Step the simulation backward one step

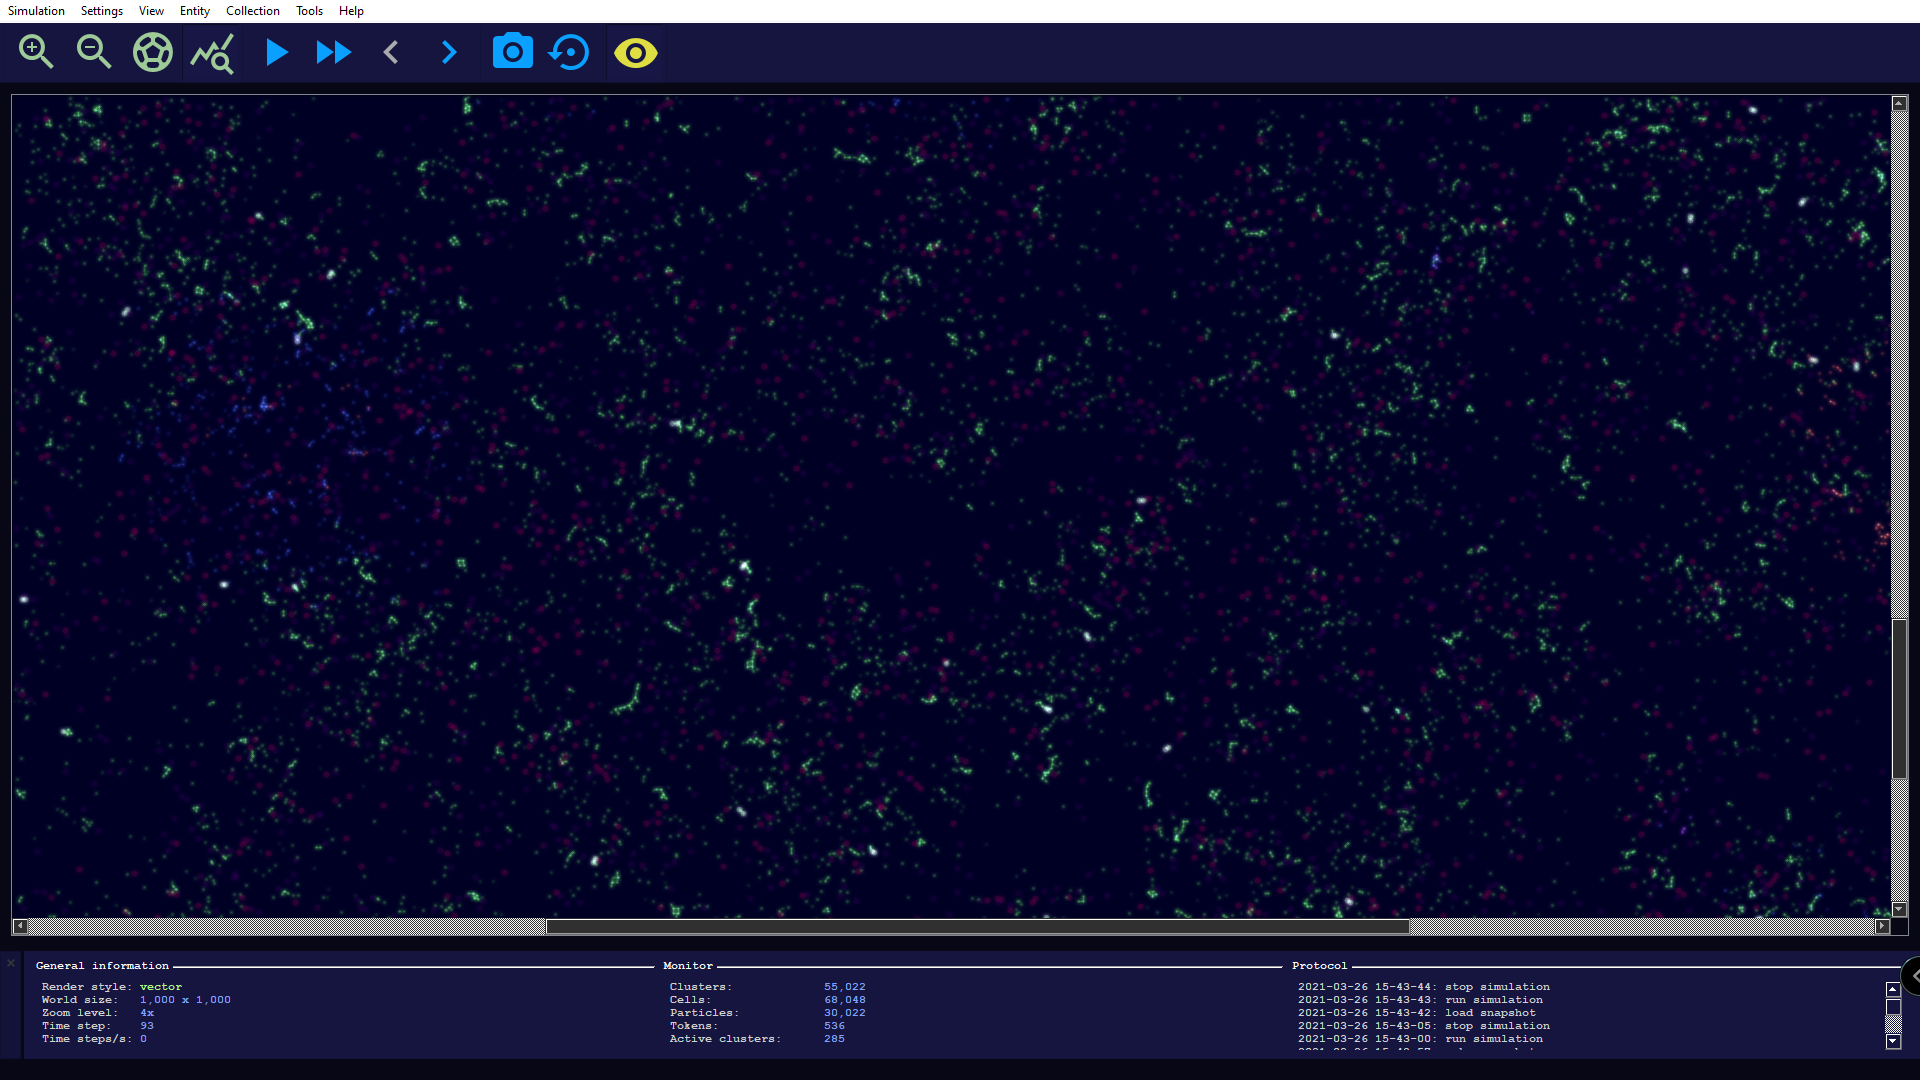click(x=392, y=52)
